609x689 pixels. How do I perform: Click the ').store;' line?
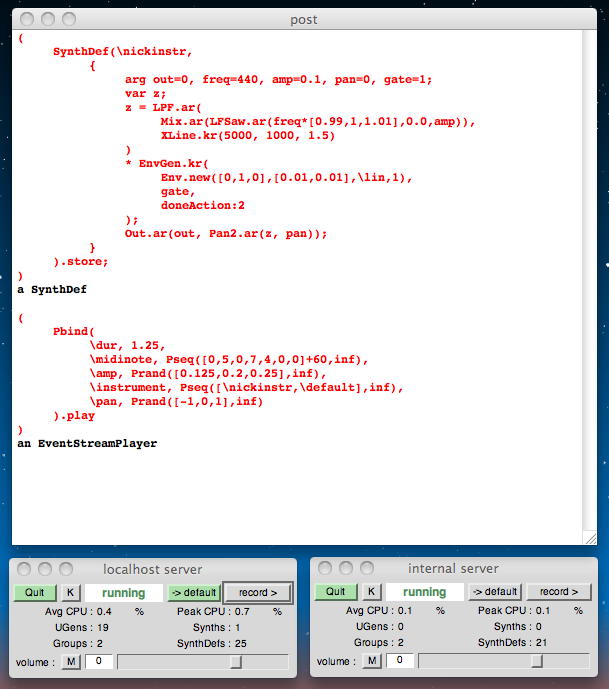point(80,262)
